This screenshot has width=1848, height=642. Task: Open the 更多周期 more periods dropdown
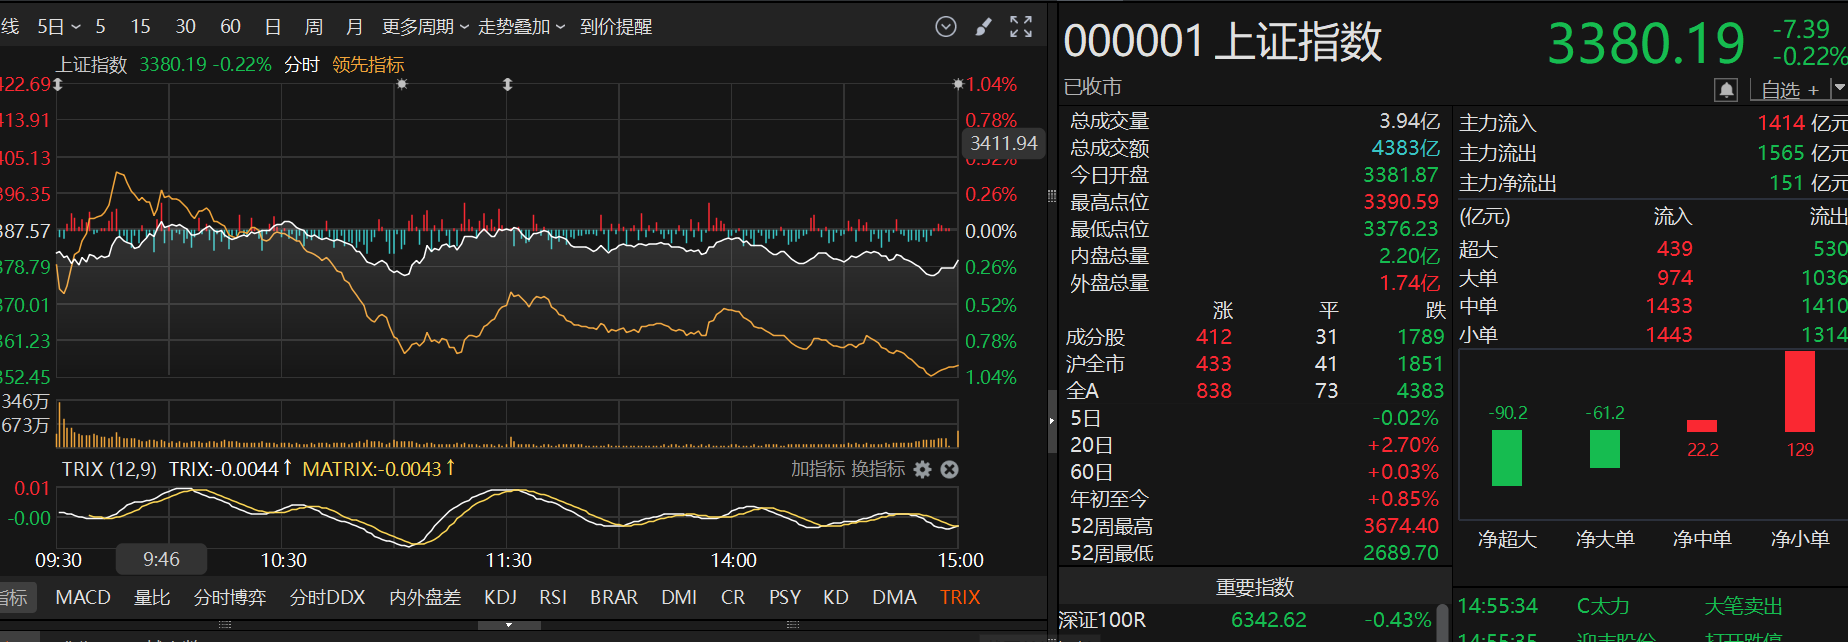coord(425,27)
